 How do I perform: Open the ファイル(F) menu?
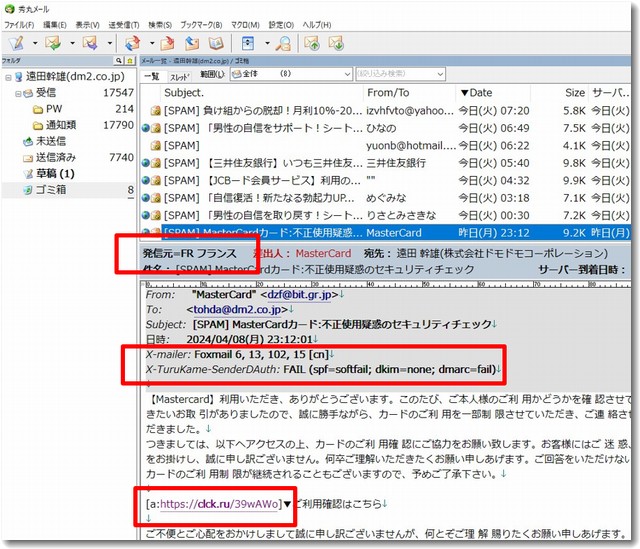tap(19, 25)
